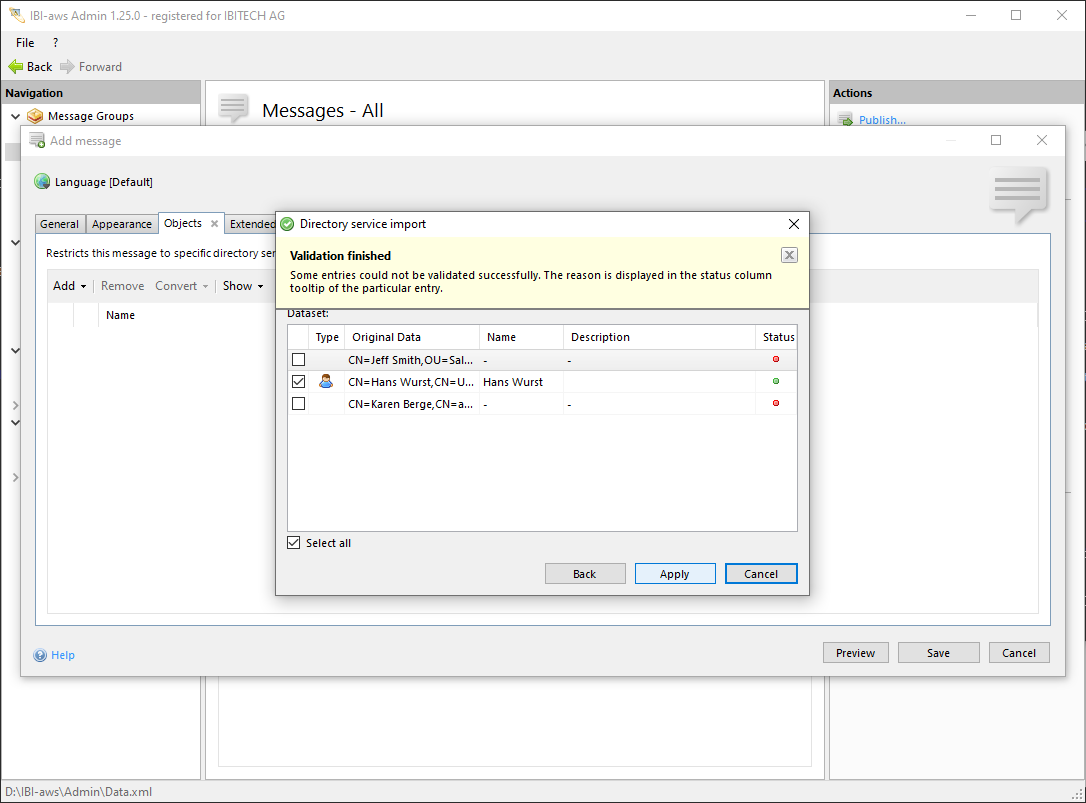
Task: Open the Show dropdown menu
Action: (x=242, y=286)
